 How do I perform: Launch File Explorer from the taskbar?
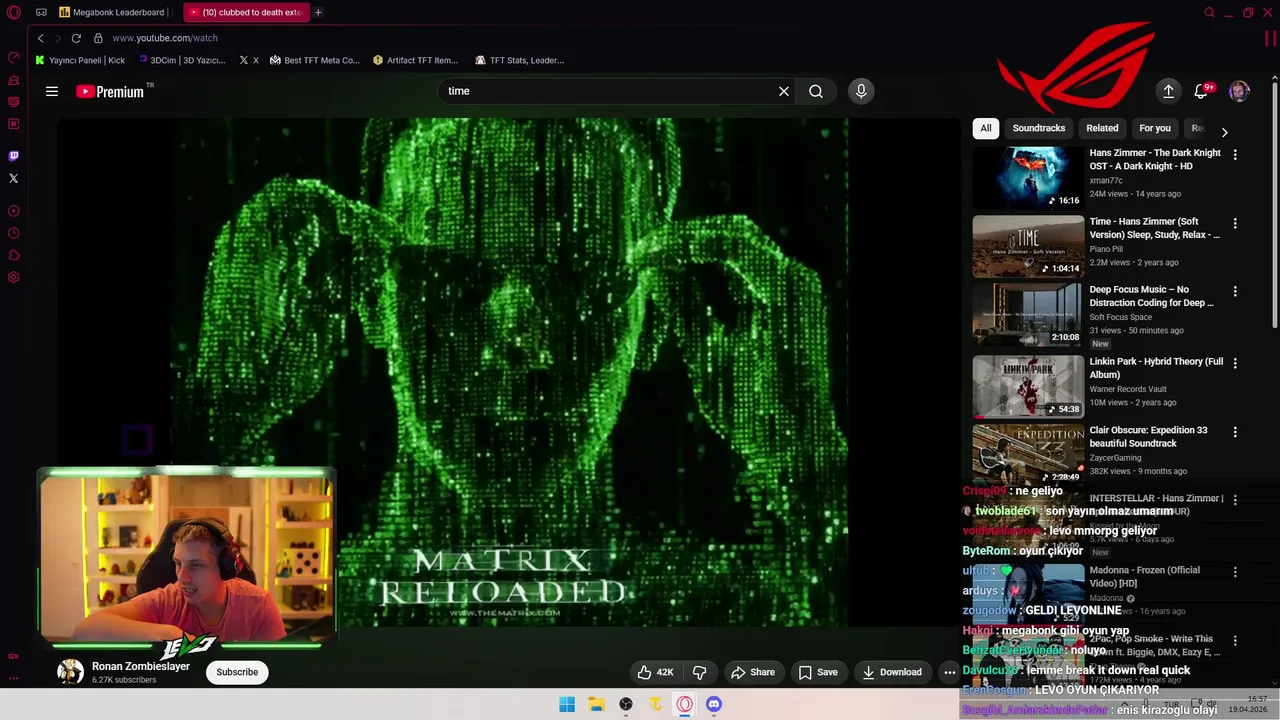click(x=596, y=704)
